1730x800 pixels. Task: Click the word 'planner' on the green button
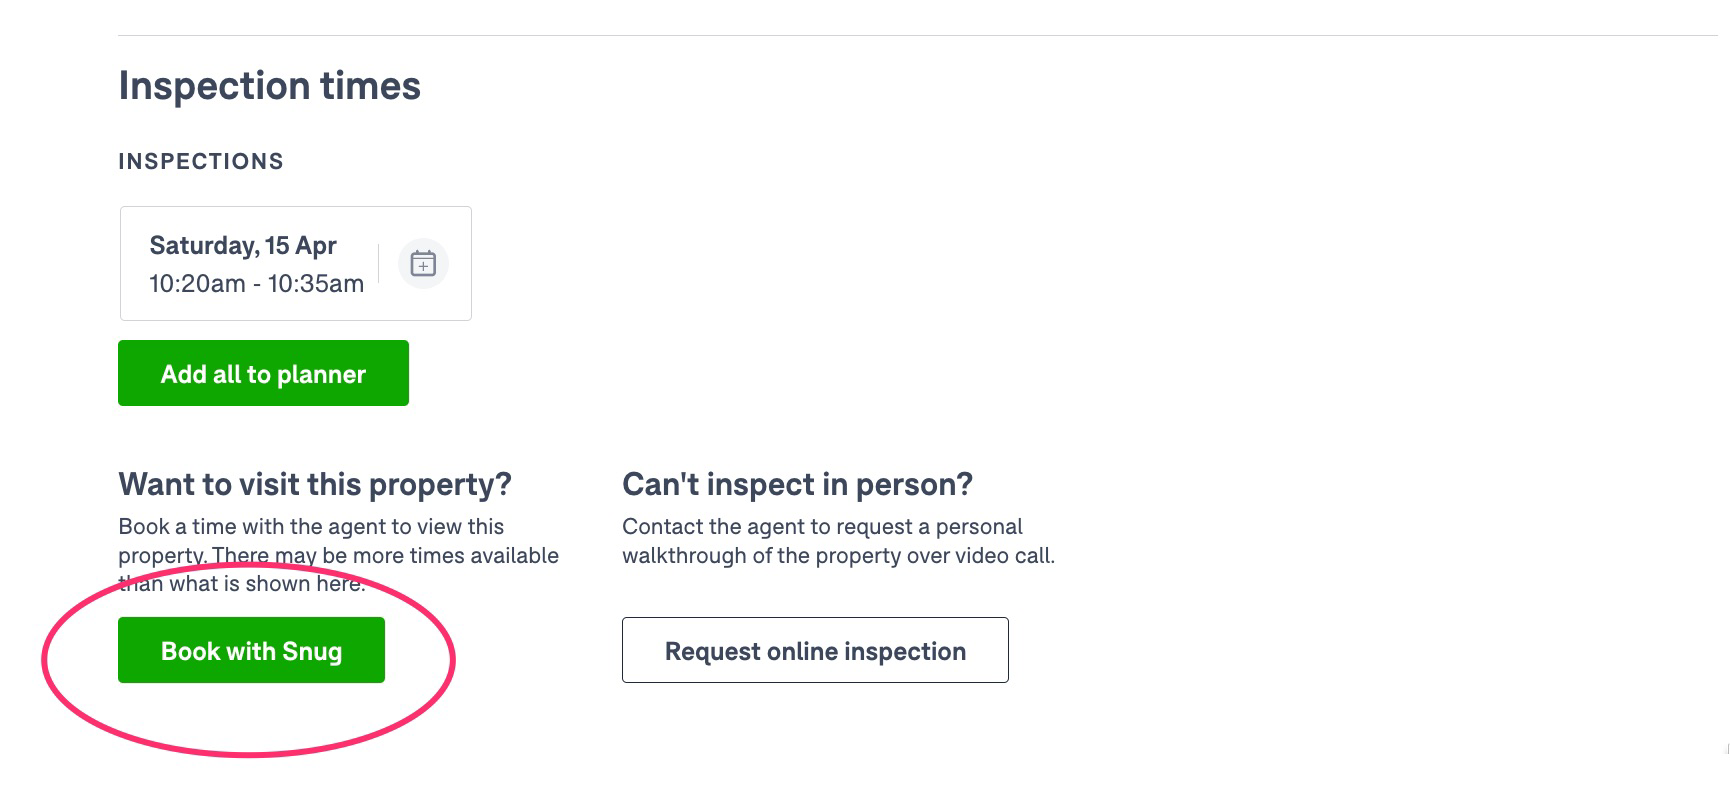(x=321, y=375)
